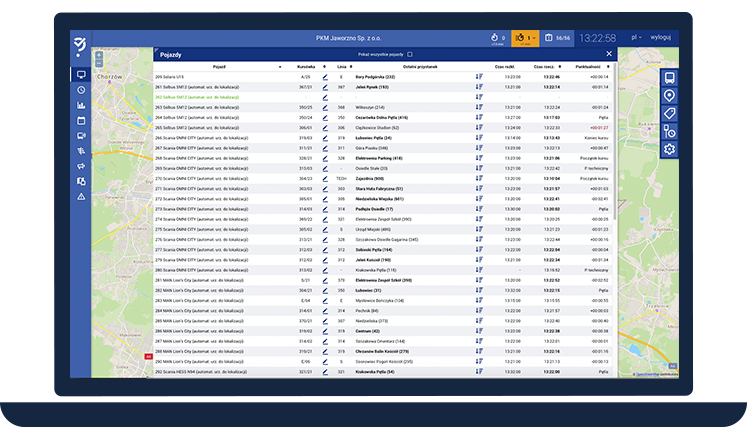747x427 pixels.
Task: Click stop 'Czarańska Dolna Pętla (416)'
Action: point(382,118)
